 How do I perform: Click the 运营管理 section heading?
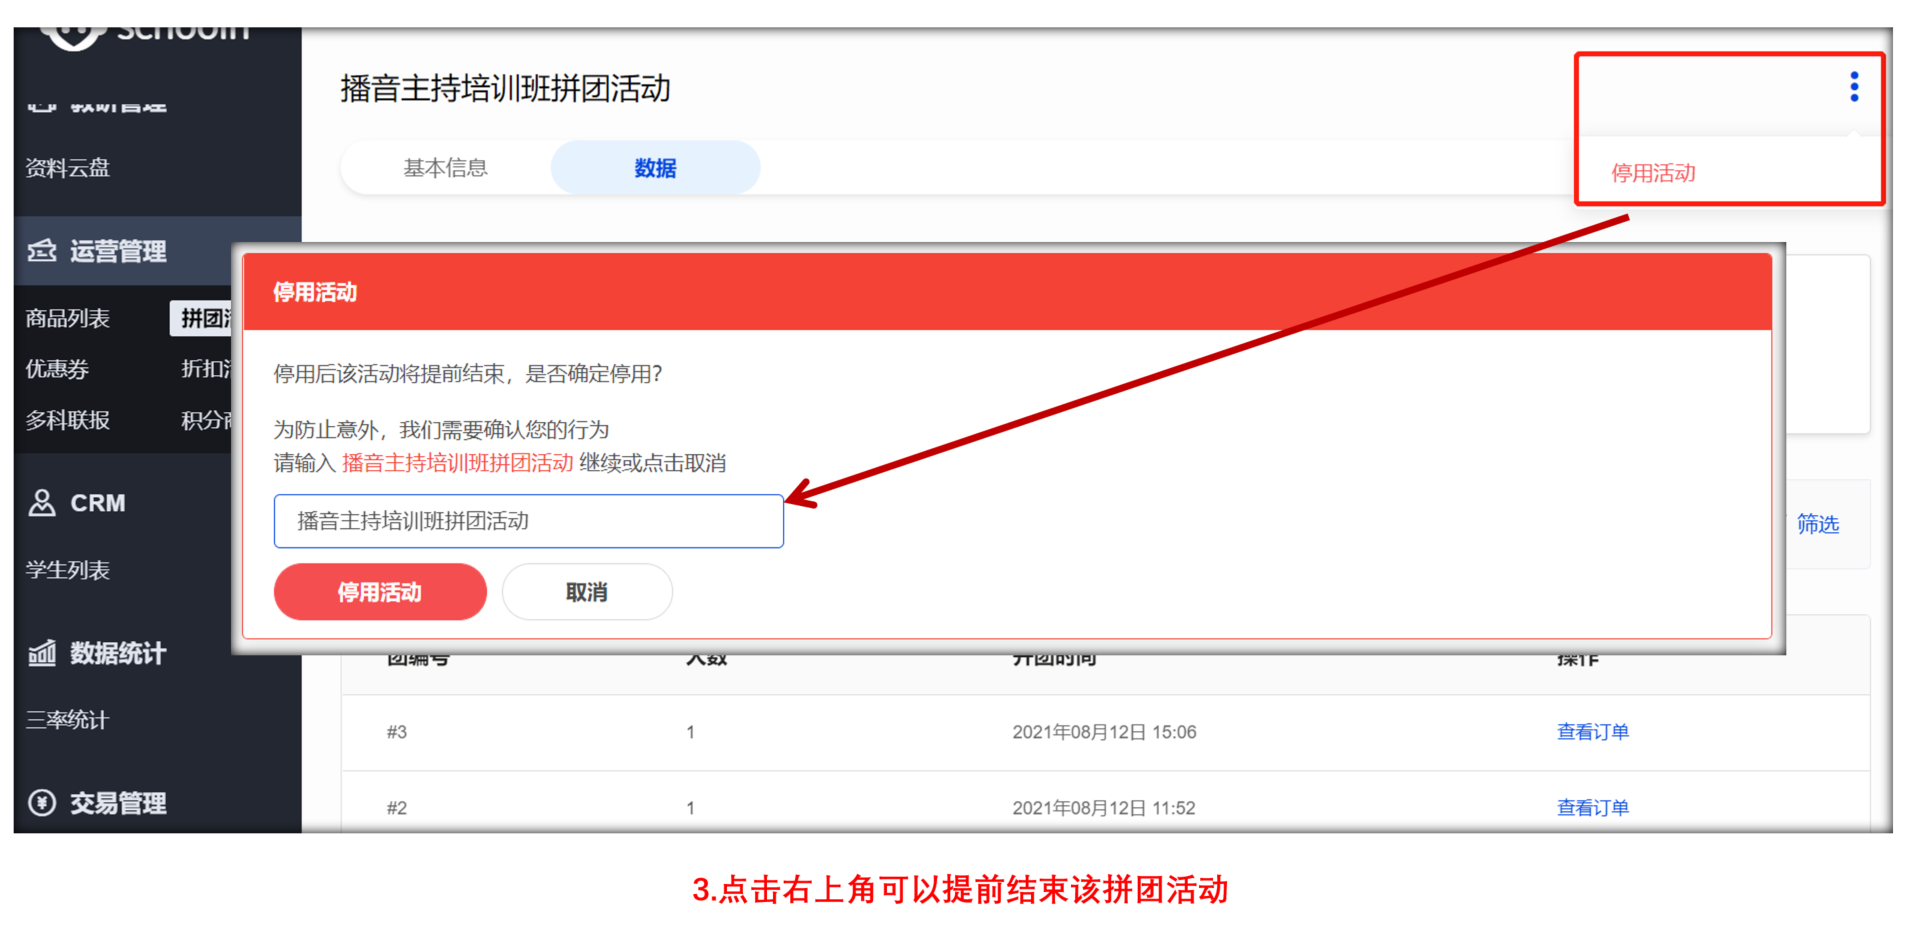tap(118, 251)
